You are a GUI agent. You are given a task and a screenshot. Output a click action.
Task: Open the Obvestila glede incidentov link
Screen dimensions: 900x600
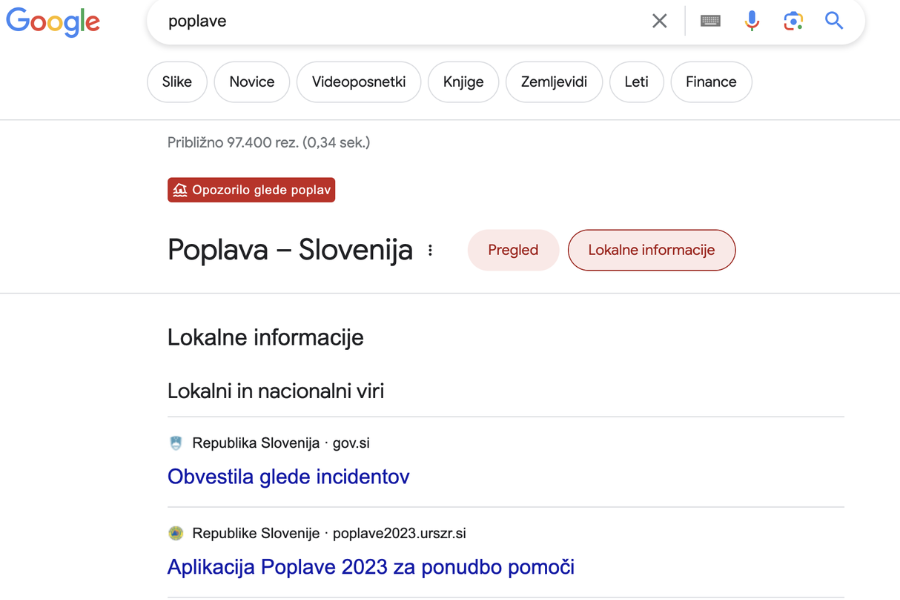tap(288, 477)
